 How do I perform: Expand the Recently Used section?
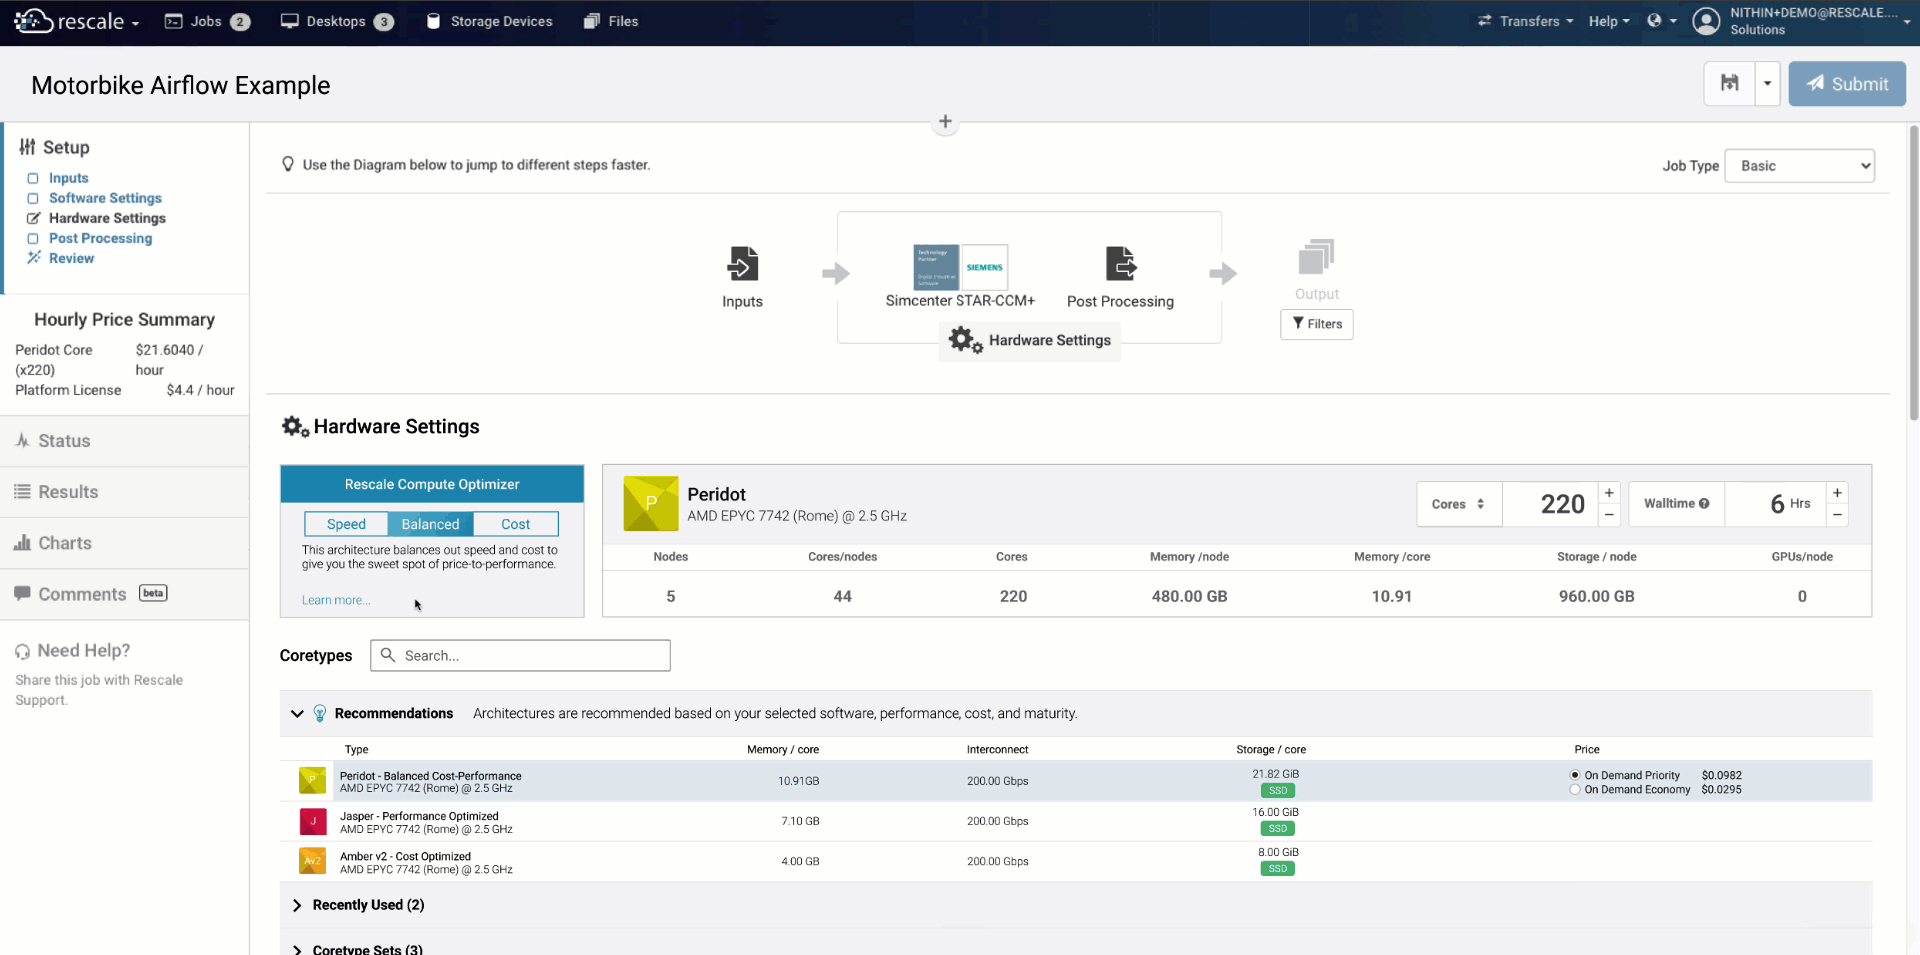(297, 905)
